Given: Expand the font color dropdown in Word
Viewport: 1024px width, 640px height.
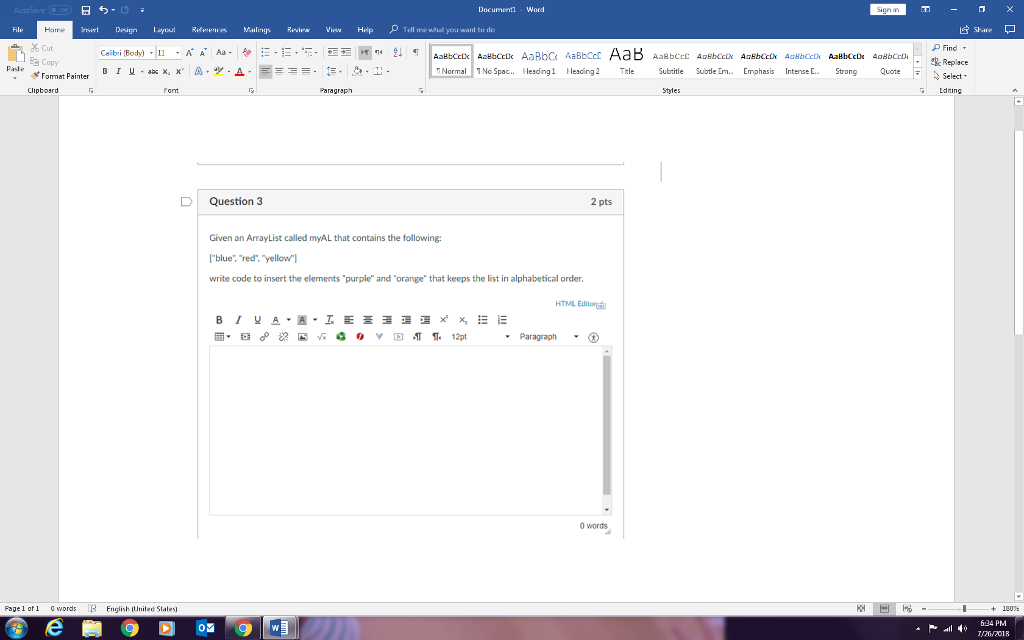Looking at the screenshot, I should [249, 73].
